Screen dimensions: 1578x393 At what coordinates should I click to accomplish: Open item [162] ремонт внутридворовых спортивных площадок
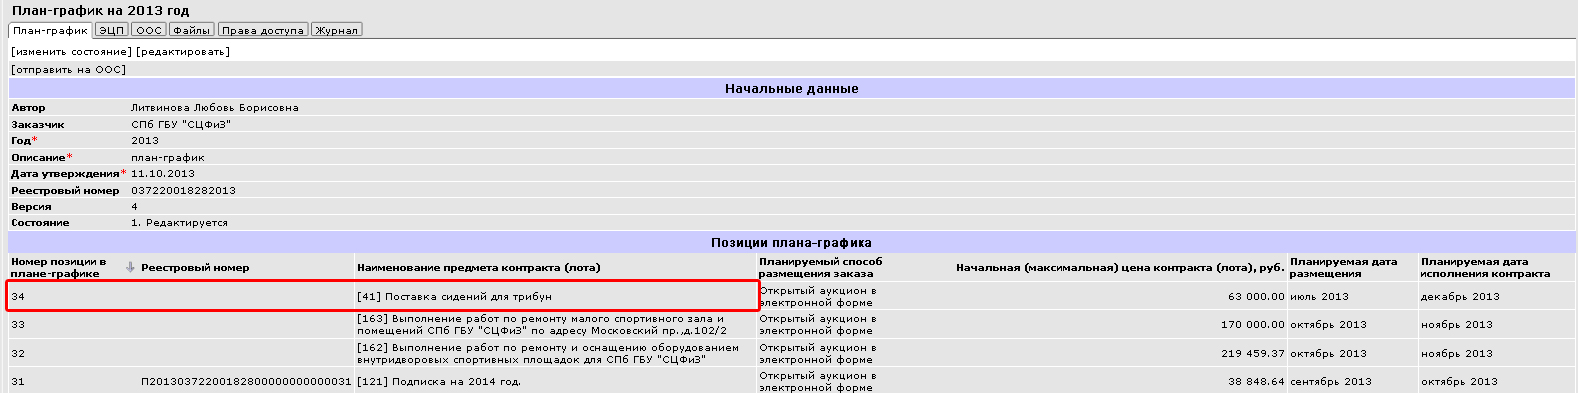[x=548, y=353]
